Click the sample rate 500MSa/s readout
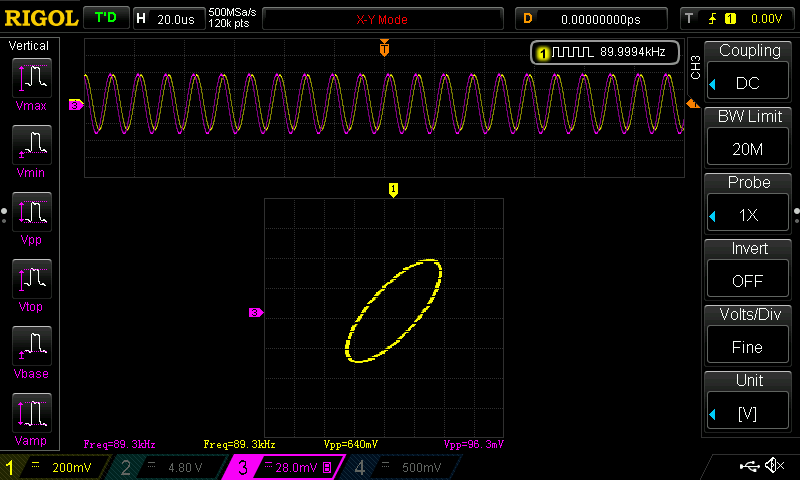800x480 pixels. click(232, 12)
